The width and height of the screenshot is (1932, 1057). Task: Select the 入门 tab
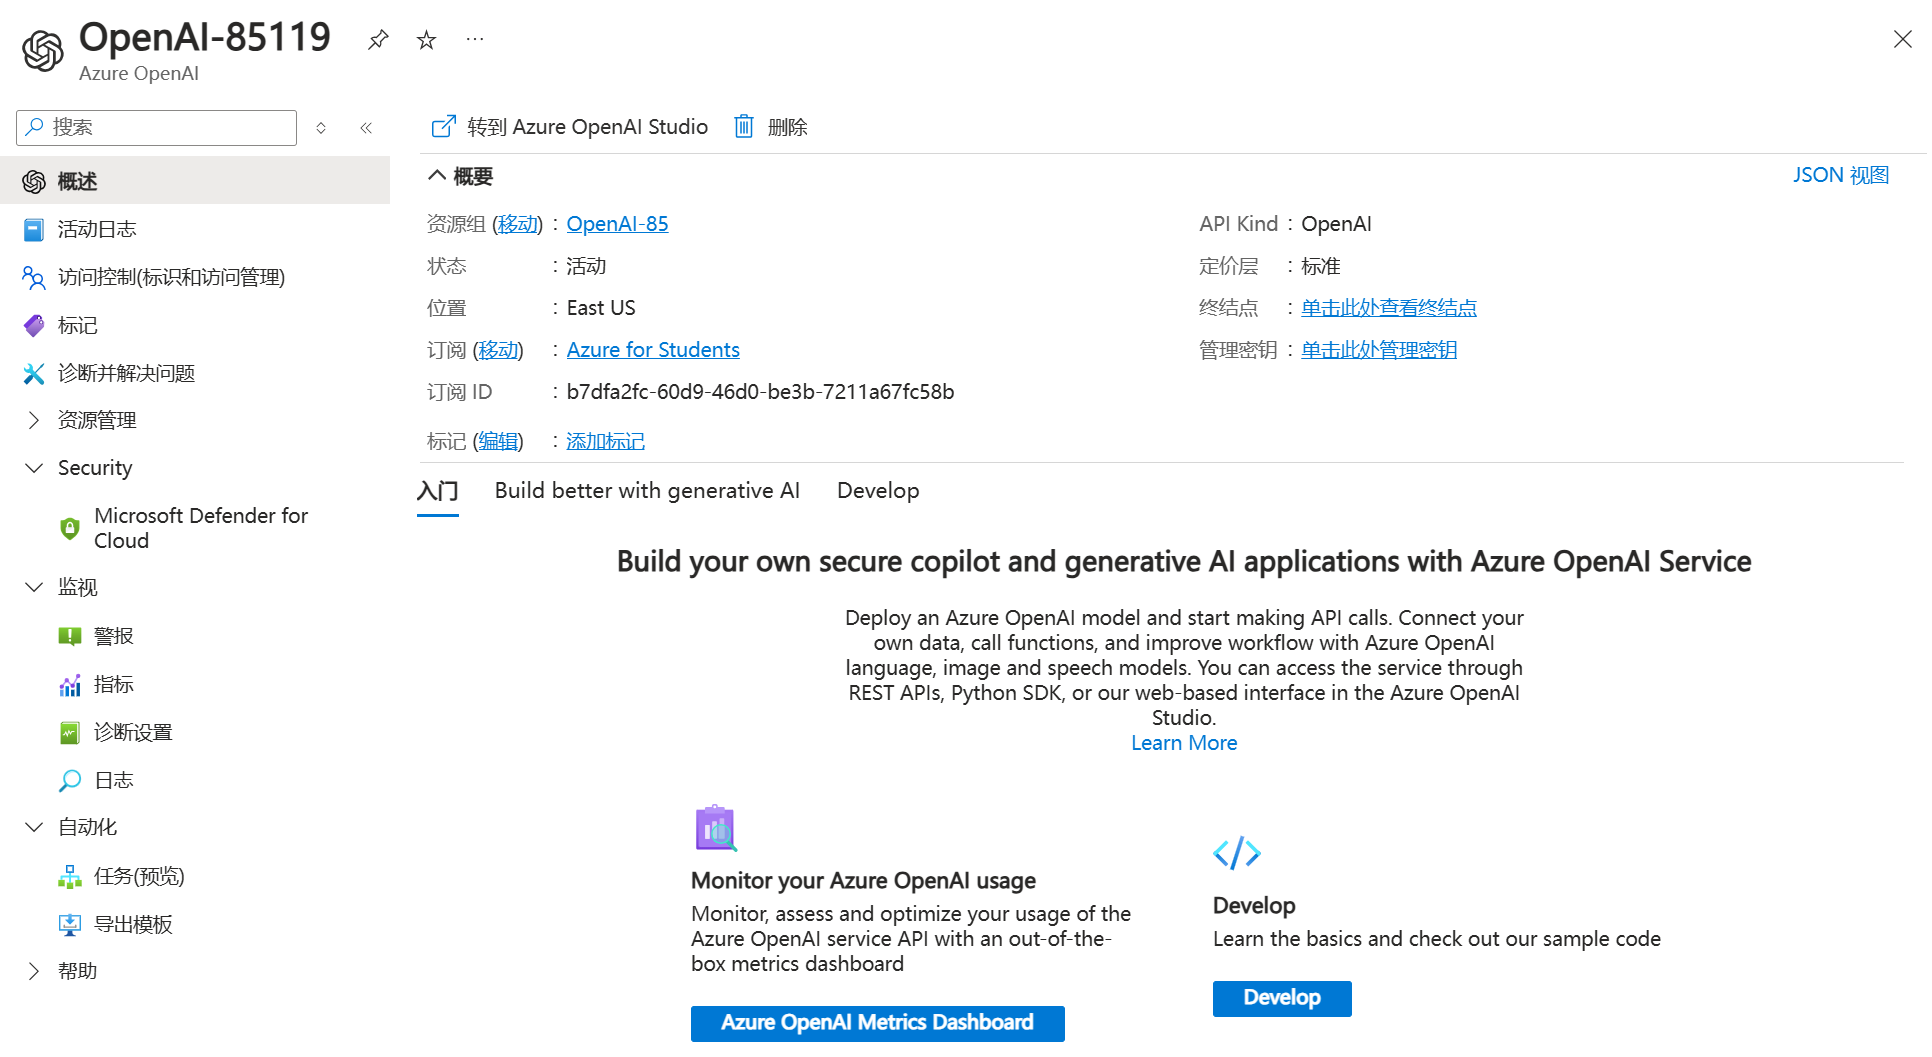[x=437, y=491]
